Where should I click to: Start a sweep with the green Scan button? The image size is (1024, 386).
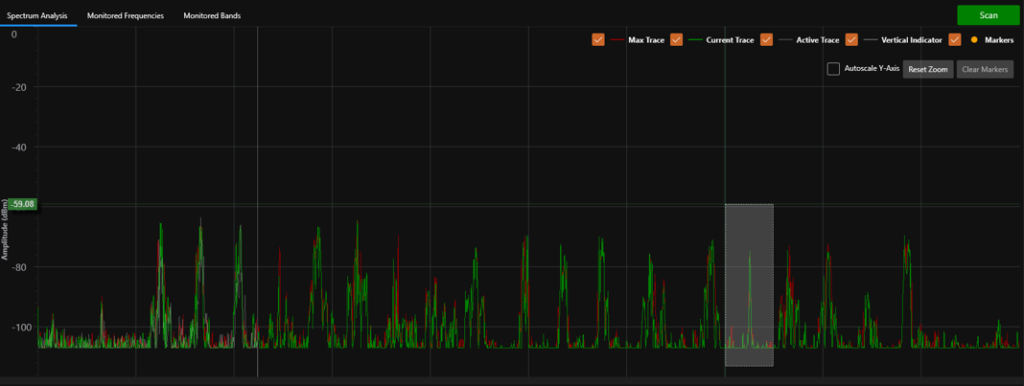point(989,15)
